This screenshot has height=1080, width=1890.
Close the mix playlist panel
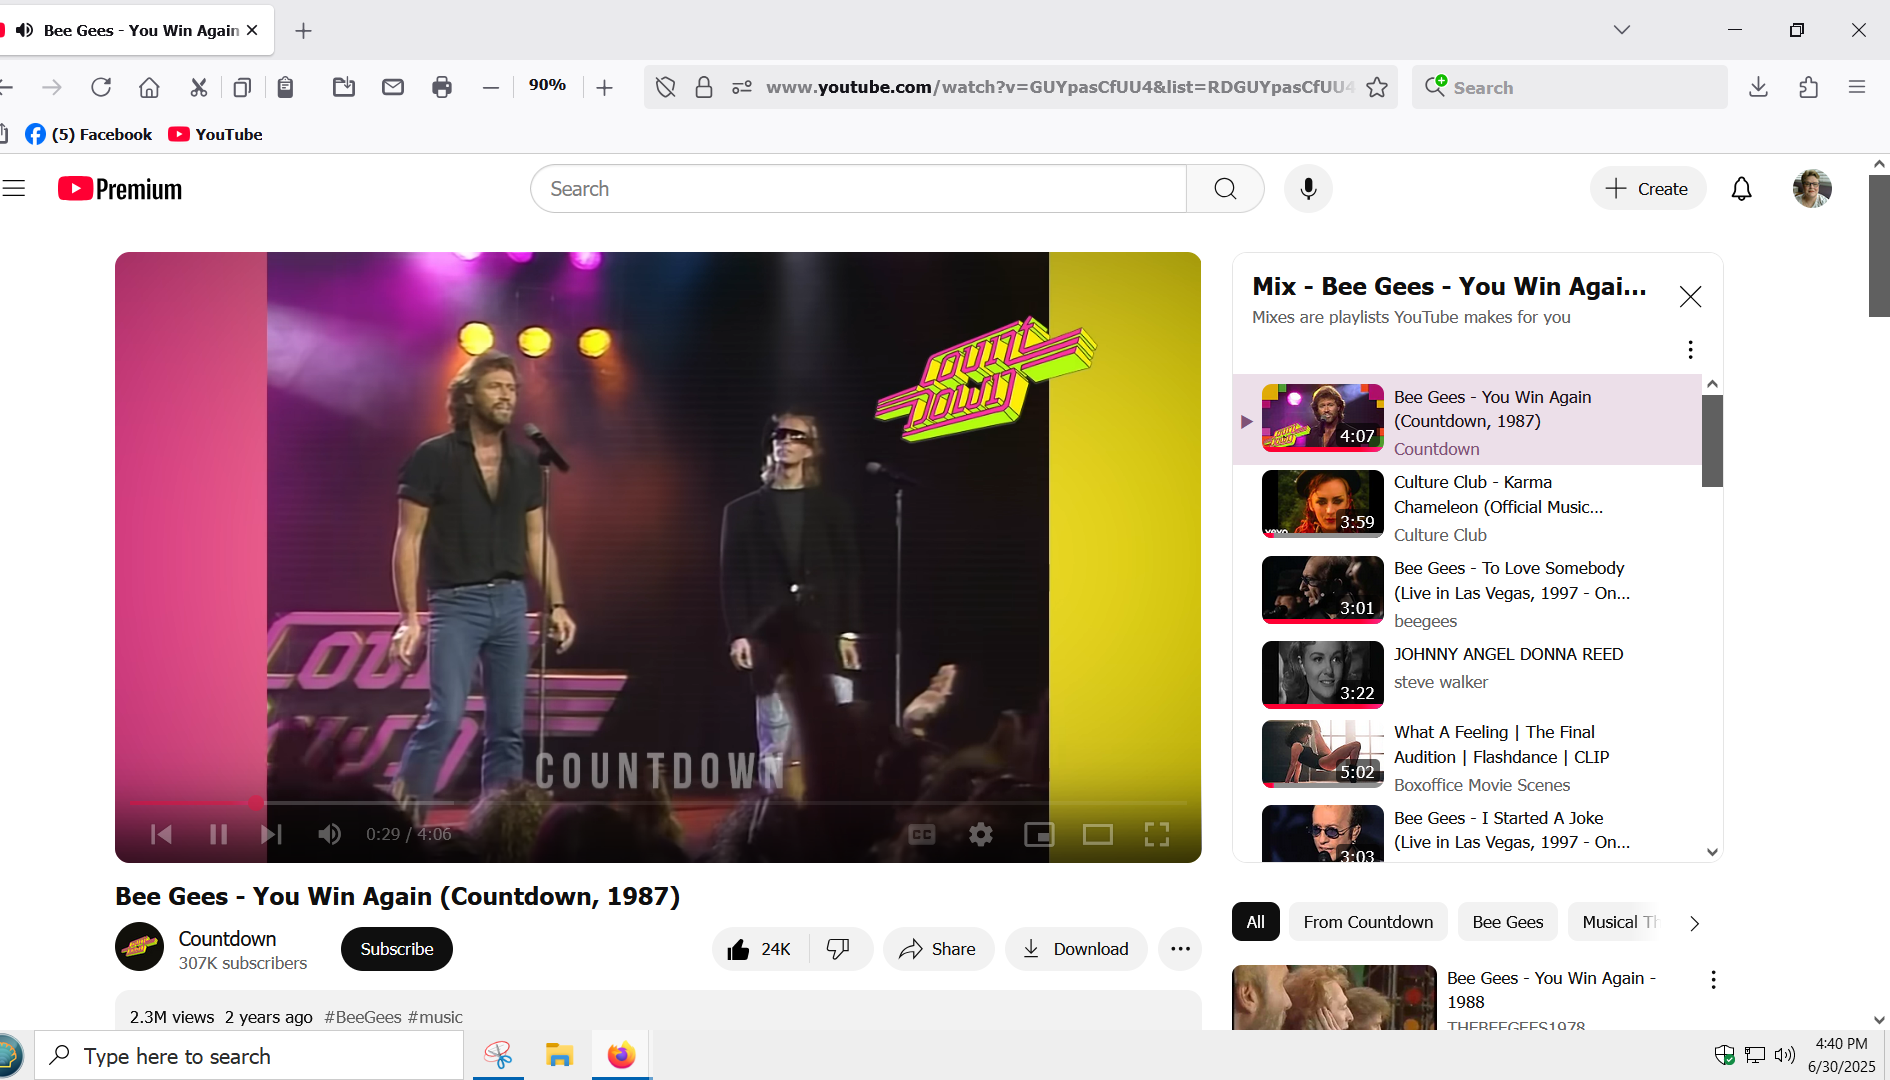1690,297
